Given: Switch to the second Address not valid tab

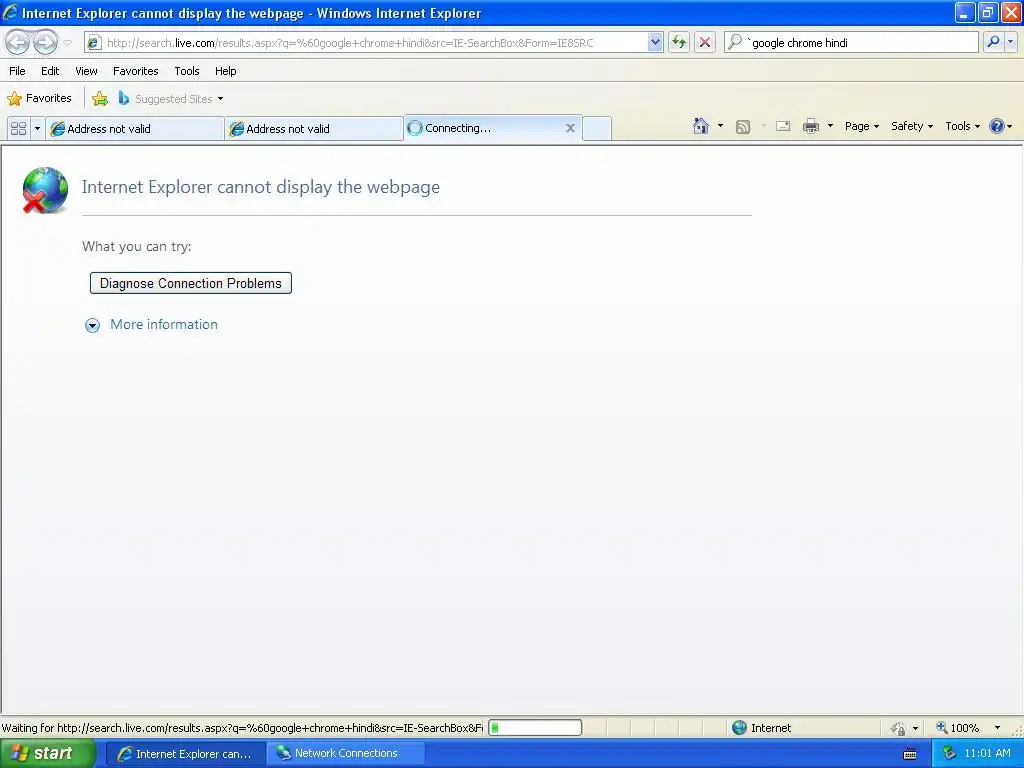Looking at the screenshot, I should point(314,129).
